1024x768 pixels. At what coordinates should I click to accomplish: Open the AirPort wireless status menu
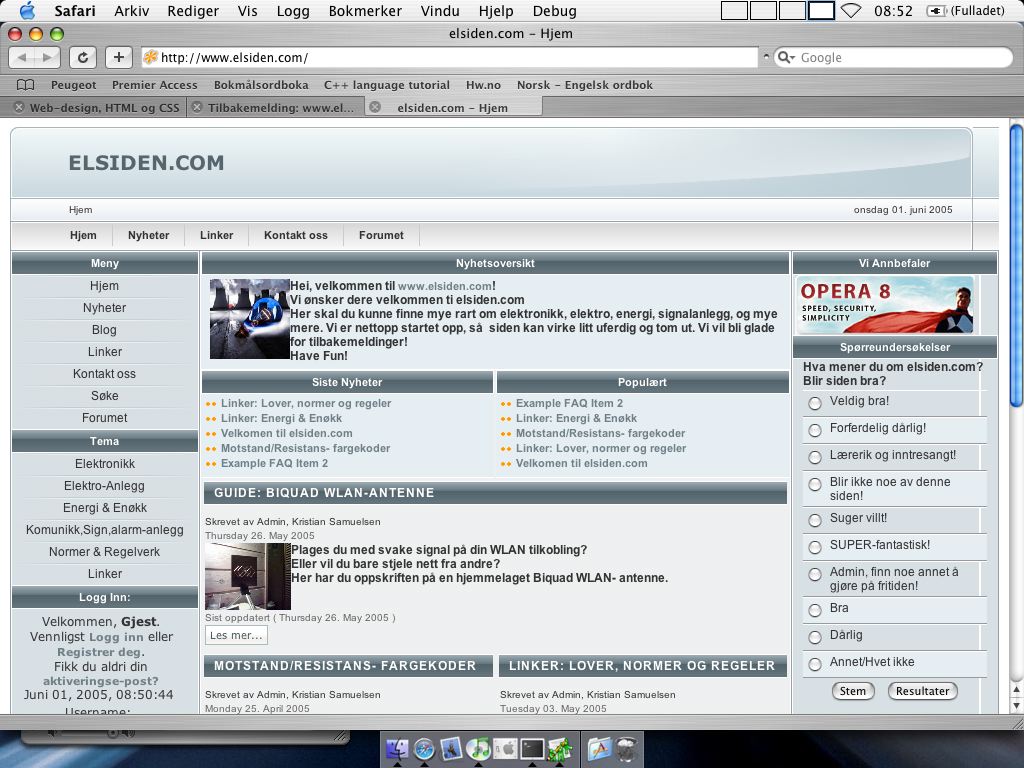850,10
